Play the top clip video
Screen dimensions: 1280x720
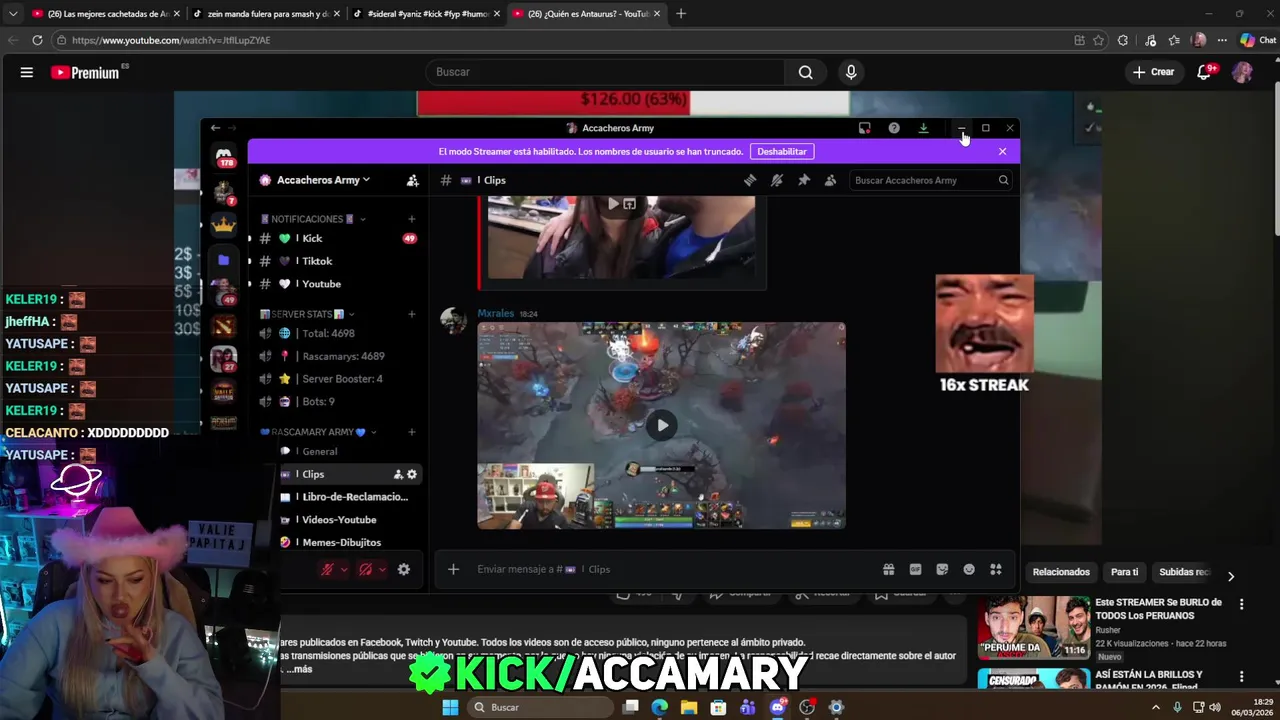point(614,204)
